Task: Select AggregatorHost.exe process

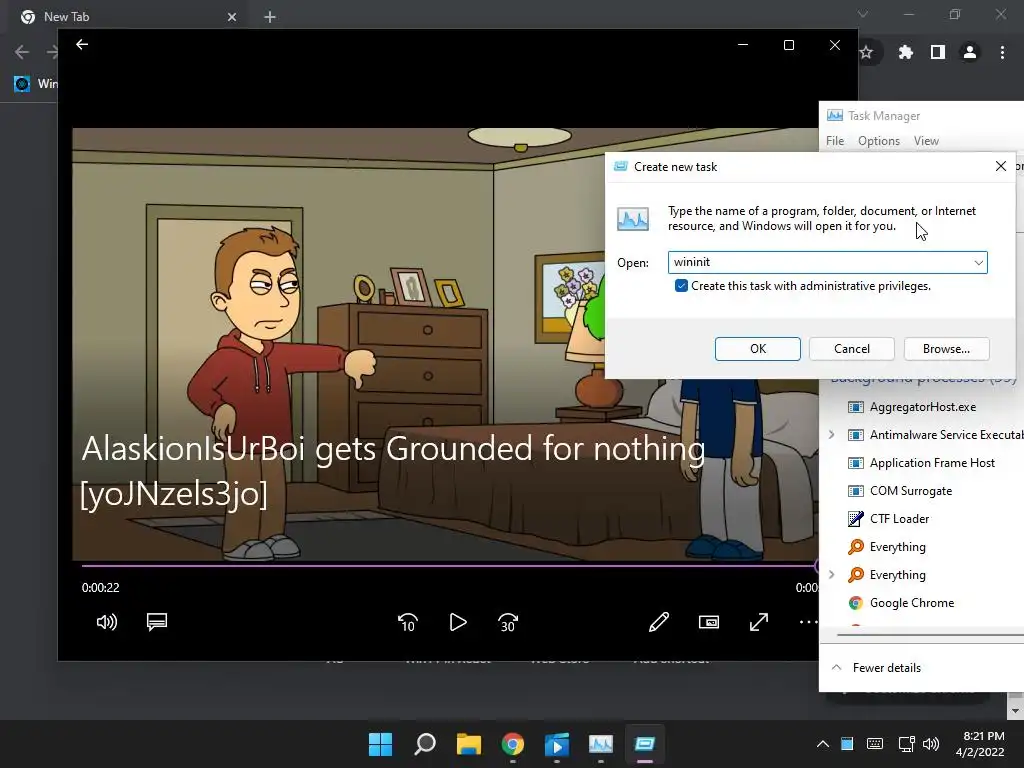Action: click(922, 407)
